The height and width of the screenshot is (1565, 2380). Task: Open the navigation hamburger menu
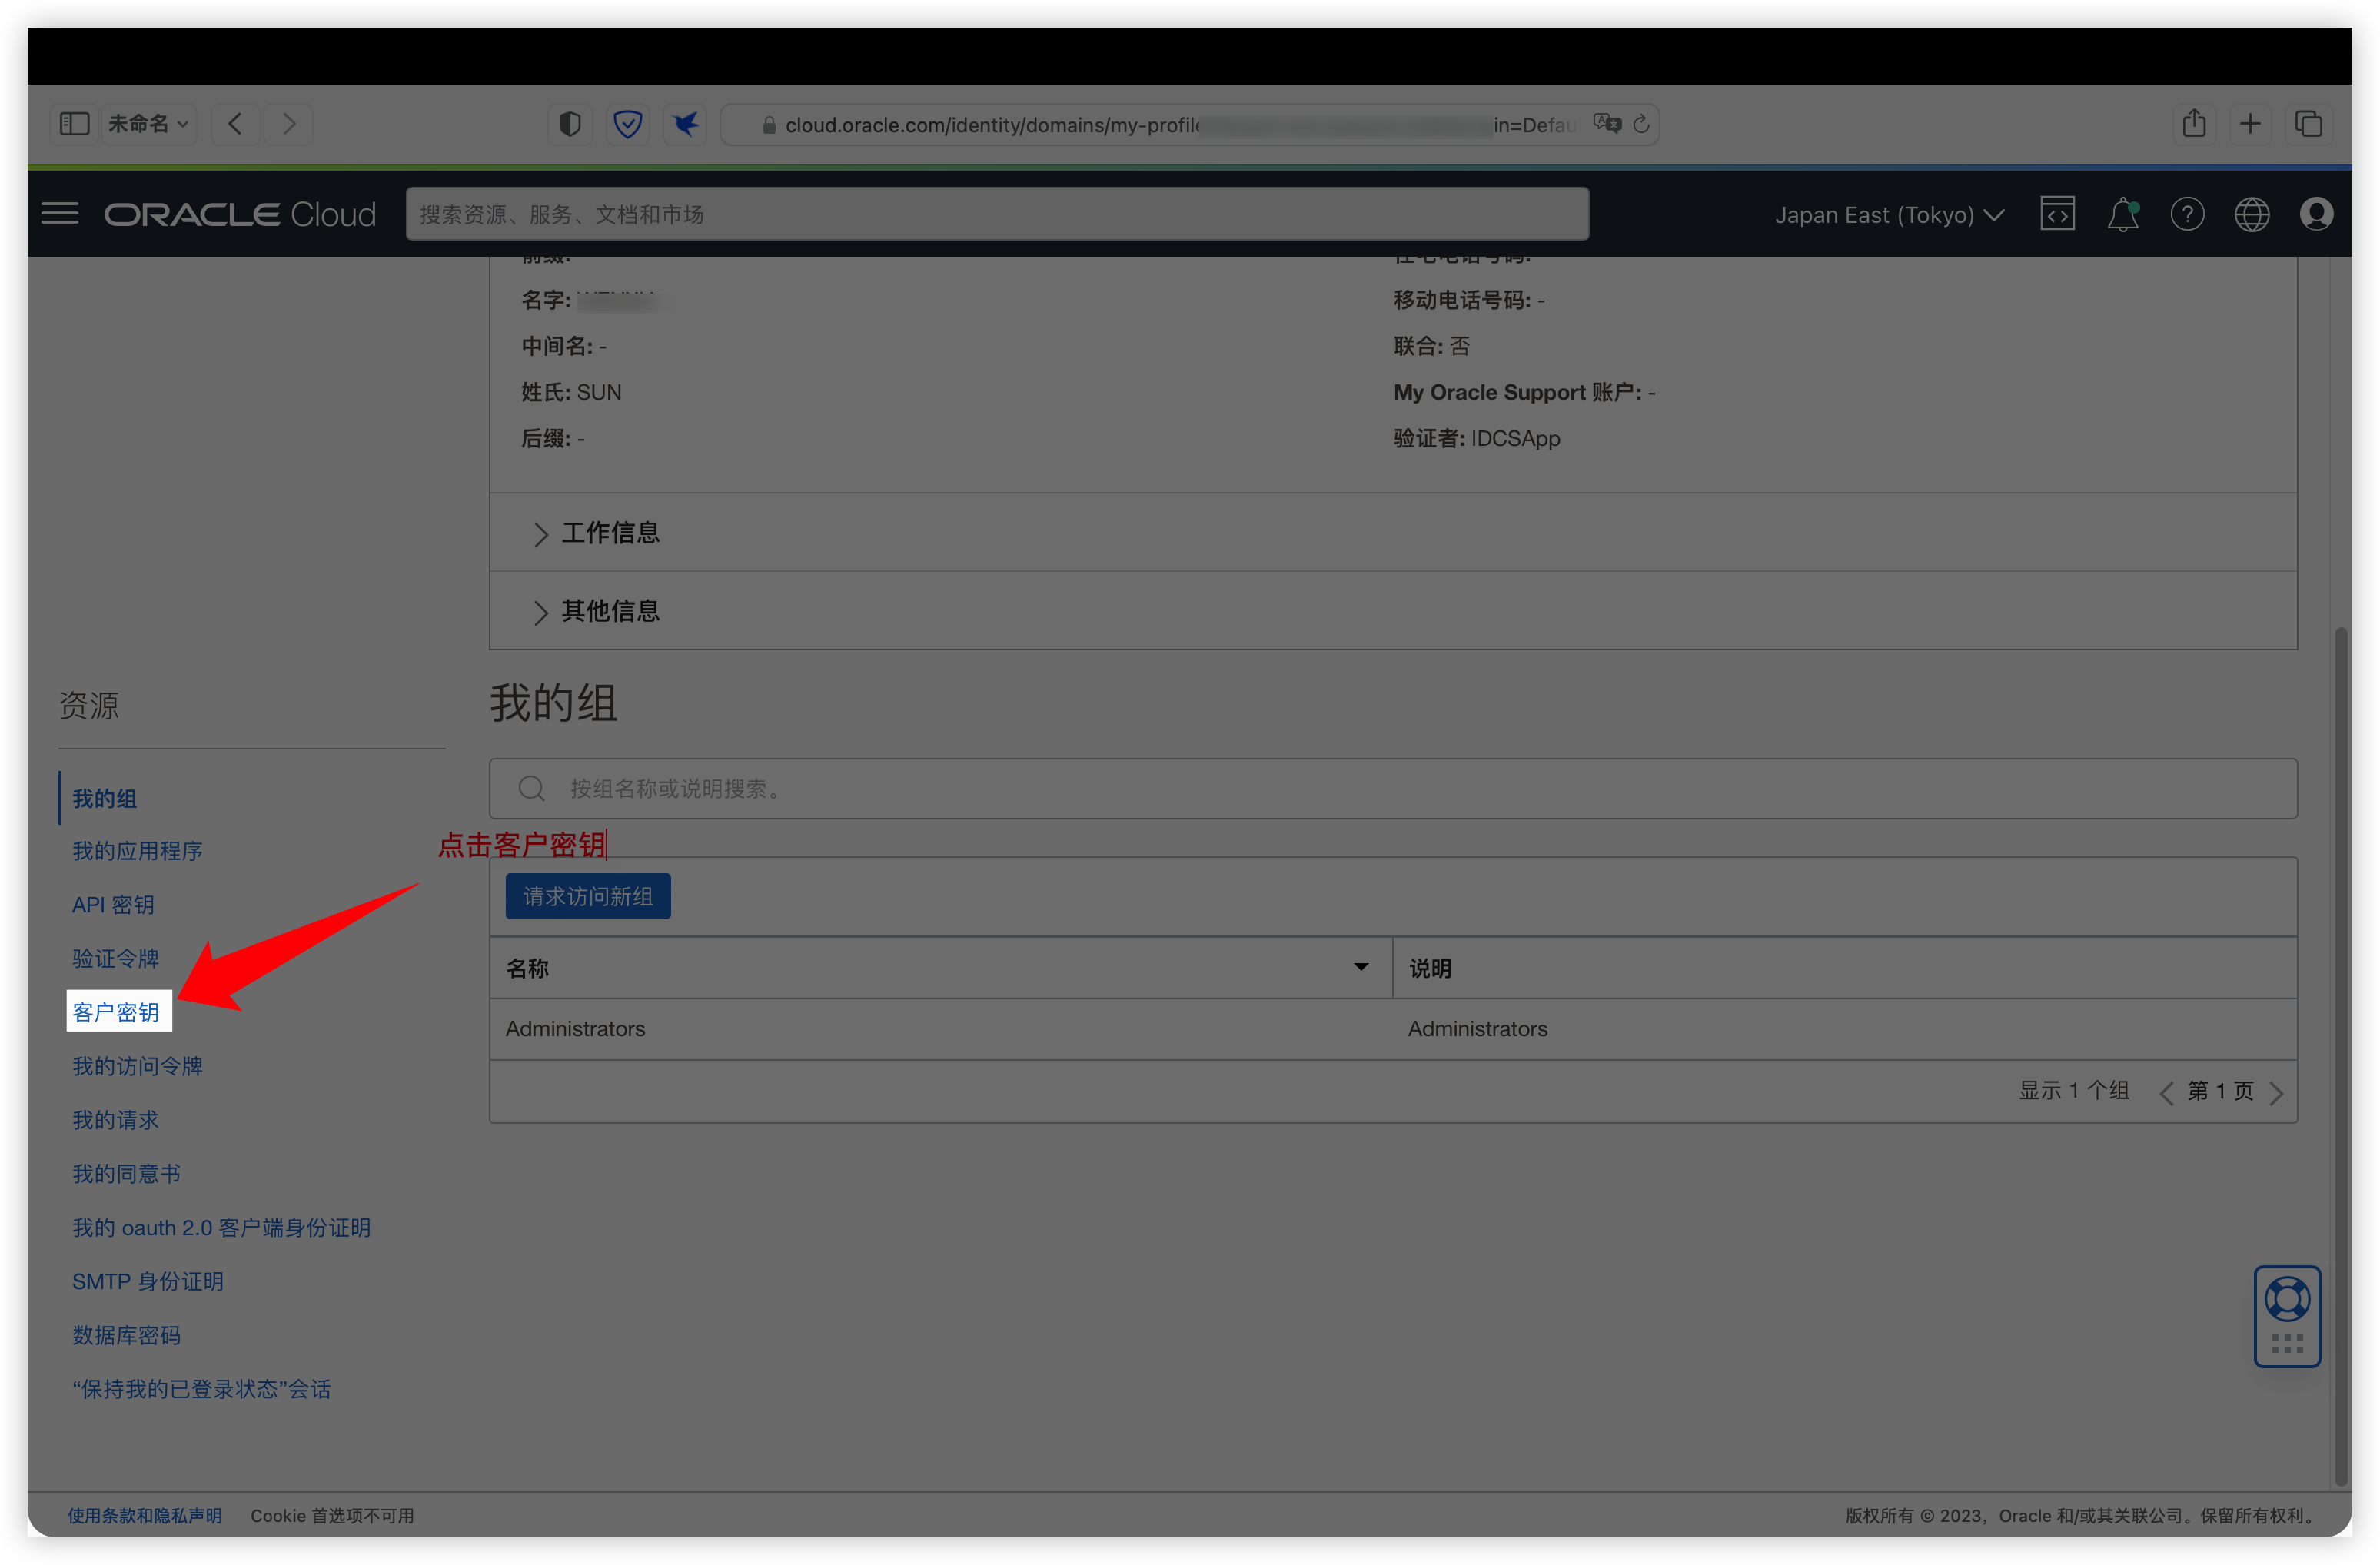tap(59, 213)
